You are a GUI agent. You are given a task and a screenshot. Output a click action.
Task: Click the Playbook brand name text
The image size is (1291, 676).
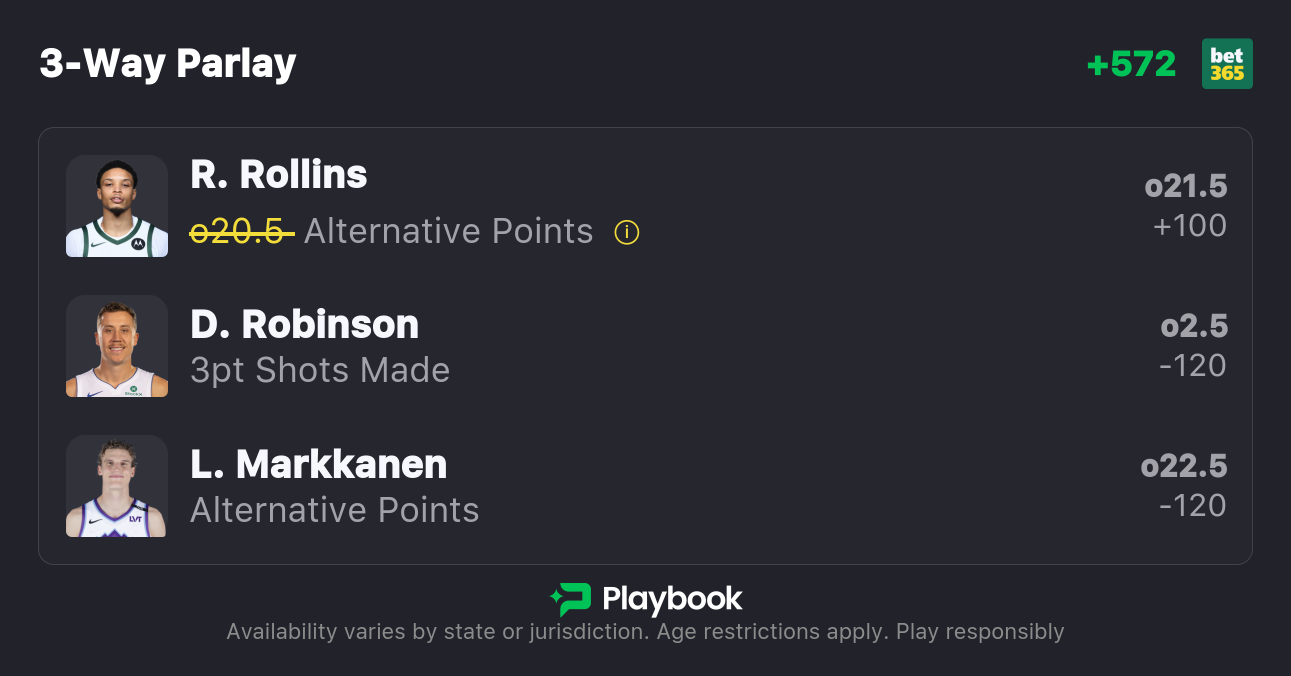(672, 599)
